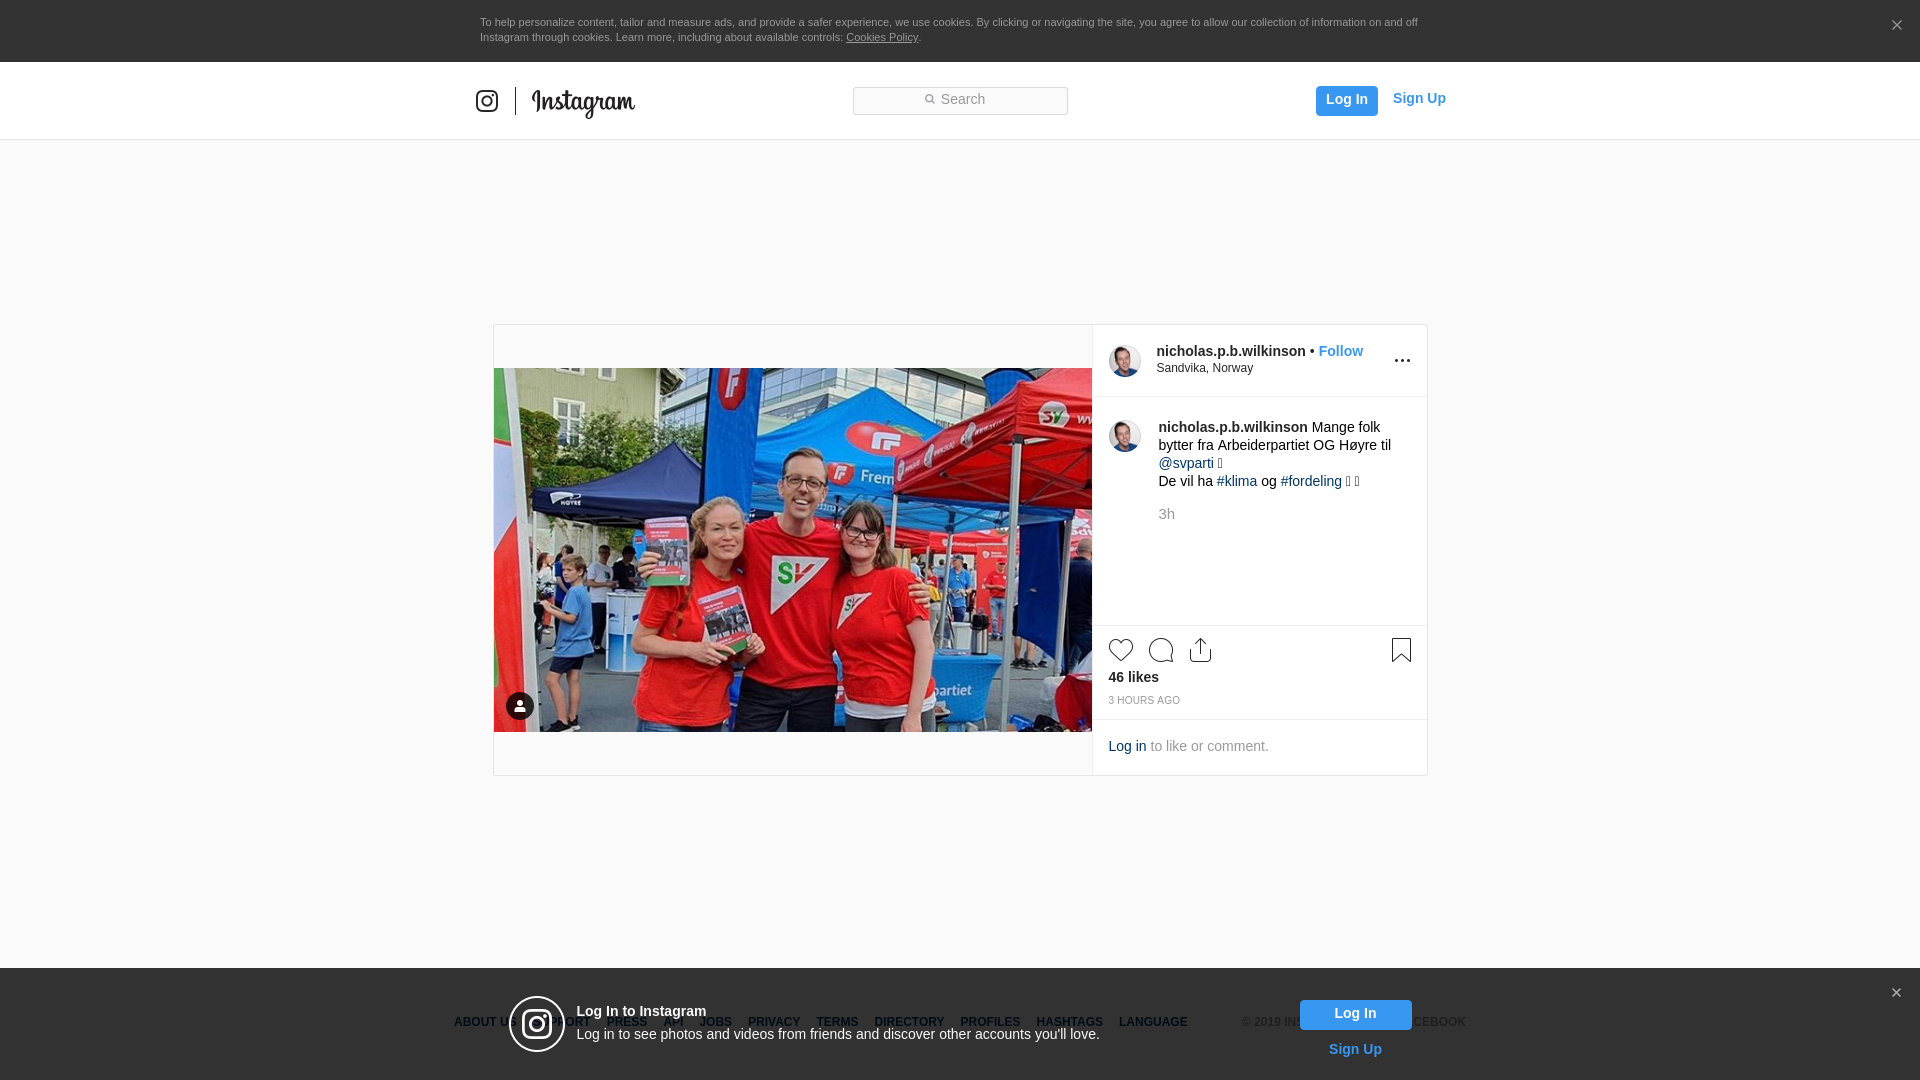Focus the Search input field
The height and width of the screenshot is (1080, 1920).
(960, 100)
